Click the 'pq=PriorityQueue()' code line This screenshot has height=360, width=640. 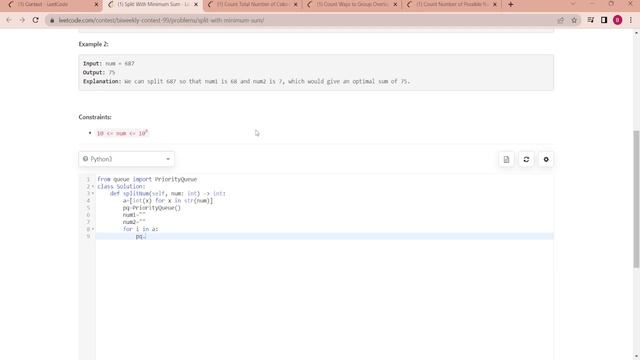[151, 208]
